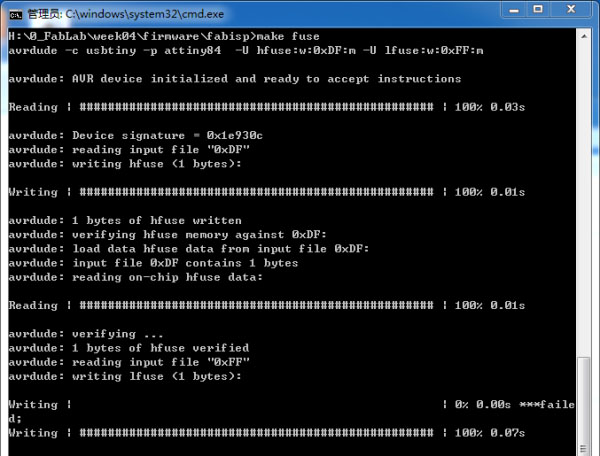Click 'writing lfuse (1 bytes):' line
600x456 pixels.
coord(125,376)
